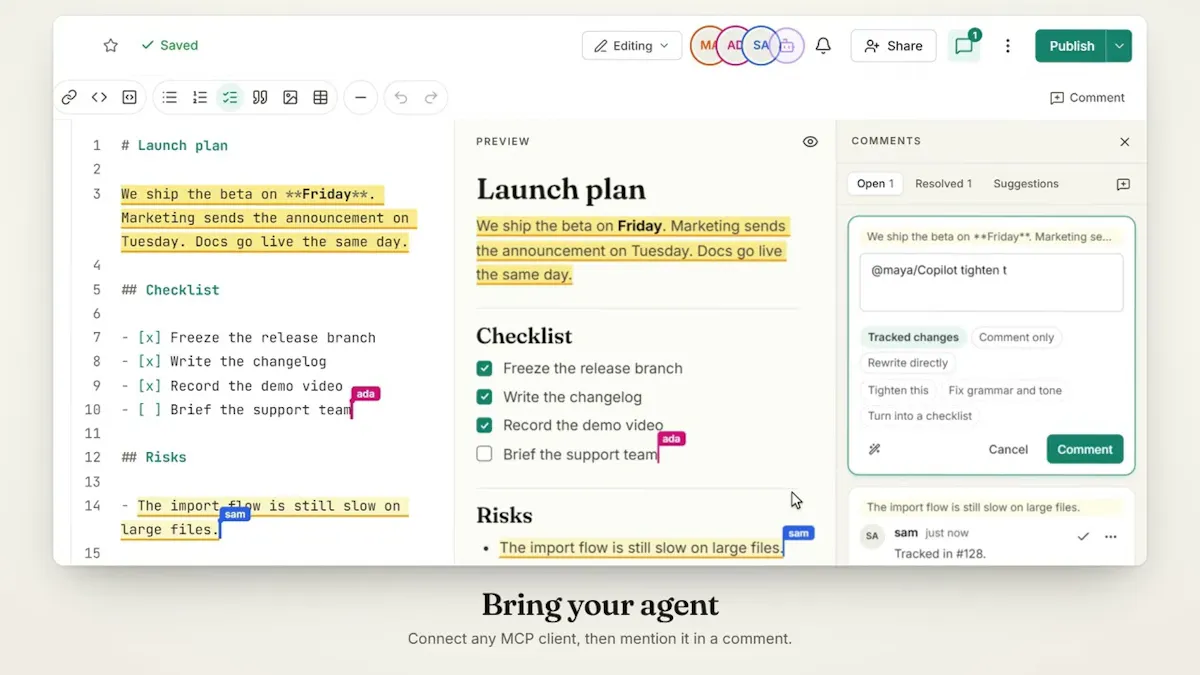The height and width of the screenshot is (675, 1200).
Task: Toggle the checklist format button
Action: click(230, 97)
